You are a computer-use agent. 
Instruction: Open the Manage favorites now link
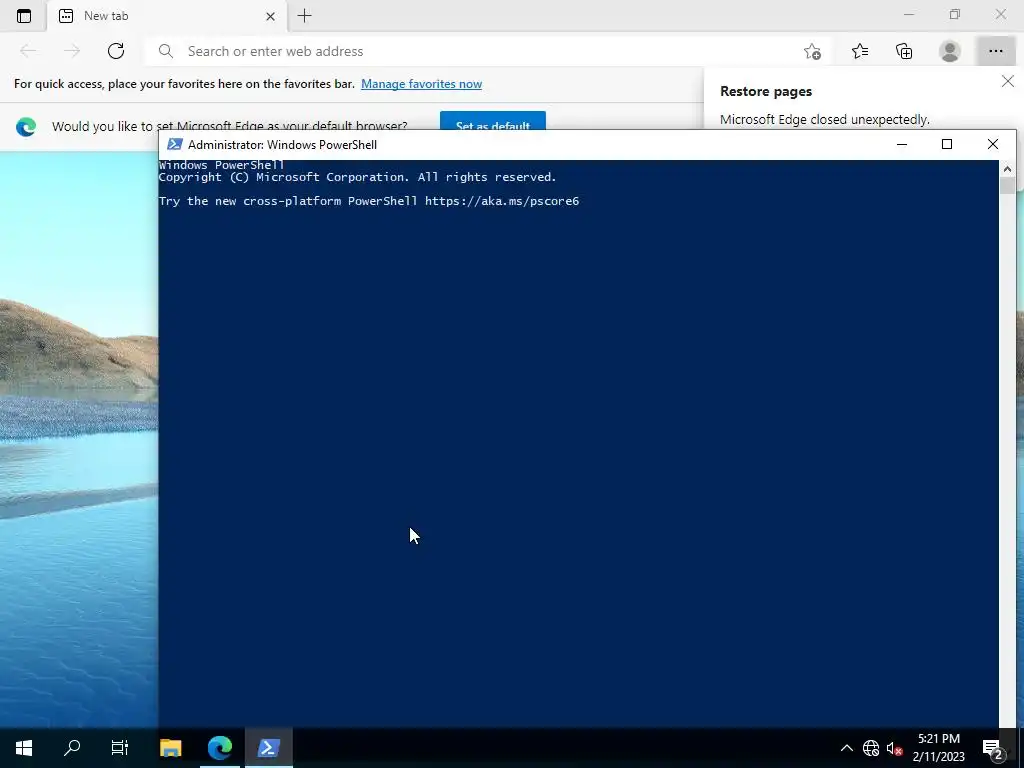(x=421, y=84)
